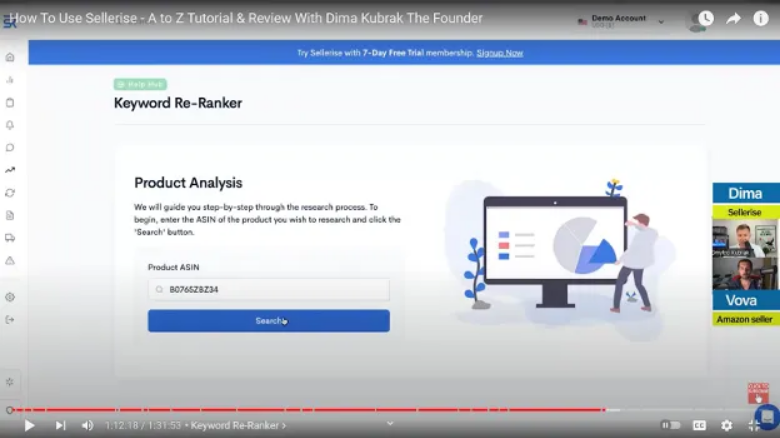Click the Keyword Re-Ranker page heading
780x438 pixels.
click(178, 103)
